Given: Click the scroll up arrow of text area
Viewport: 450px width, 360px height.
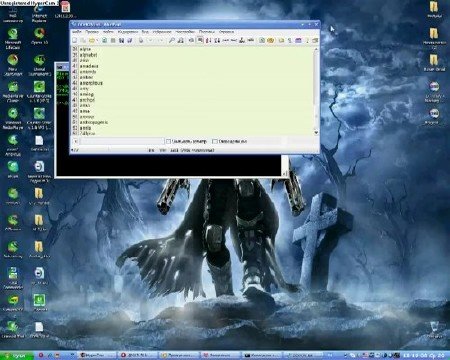Looking at the screenshot, I should pos(316,49).
